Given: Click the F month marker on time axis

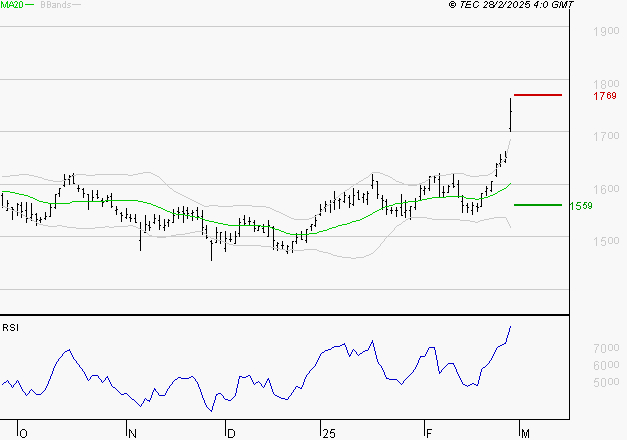Looking at the screenshot, I should pos(429,434).
